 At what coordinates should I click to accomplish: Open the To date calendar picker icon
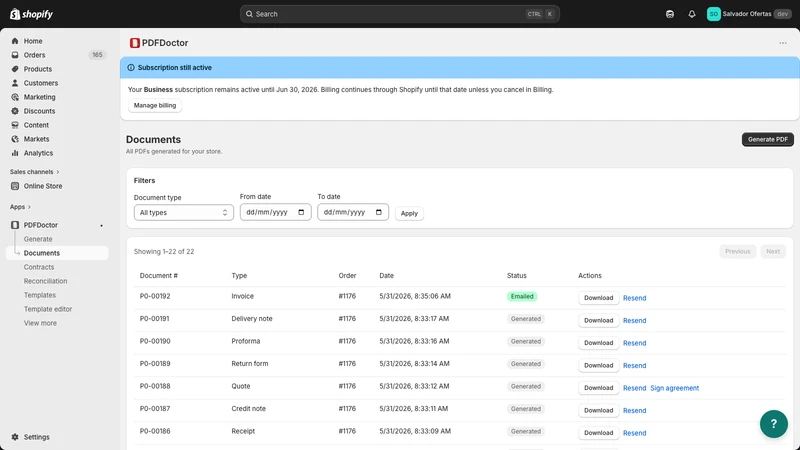379,212
